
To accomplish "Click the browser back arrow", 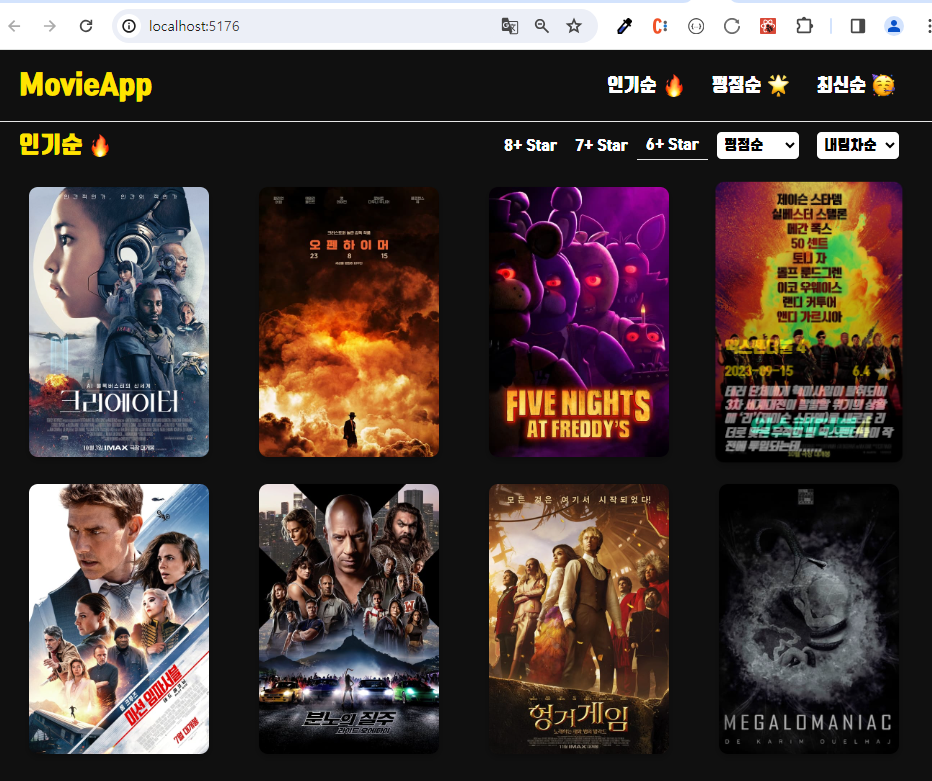I will [x=15, y=26].
